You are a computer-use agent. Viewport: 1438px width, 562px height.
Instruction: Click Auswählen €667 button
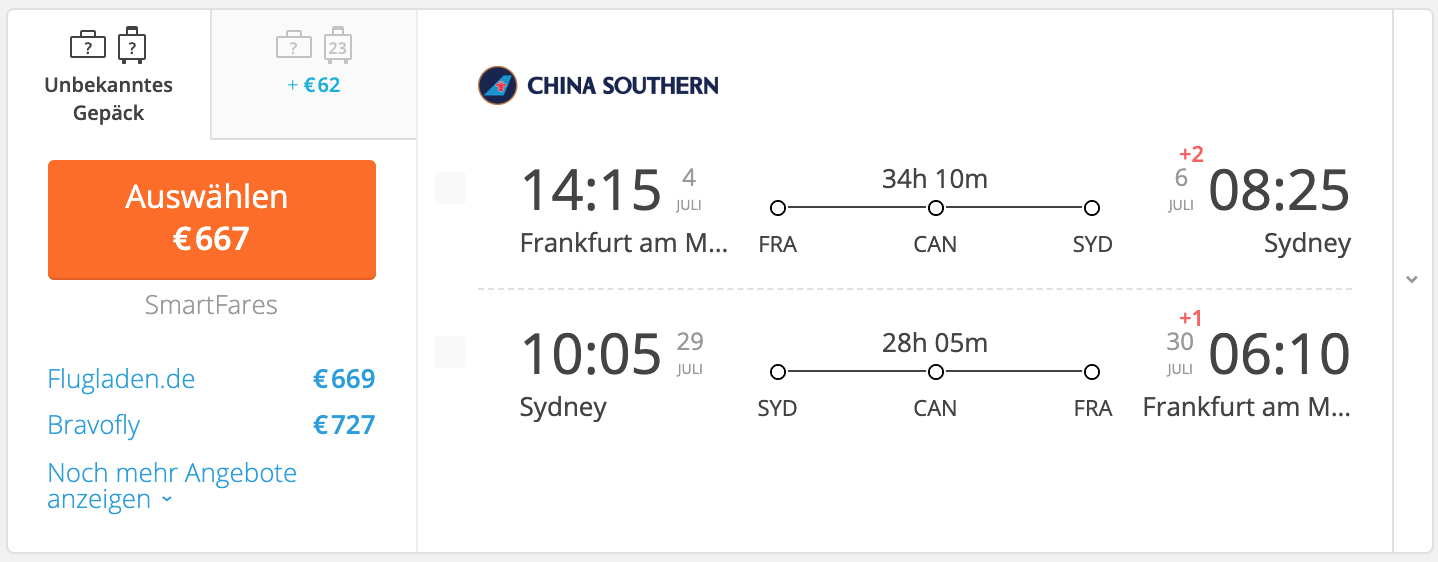click(x=212, y=219)
